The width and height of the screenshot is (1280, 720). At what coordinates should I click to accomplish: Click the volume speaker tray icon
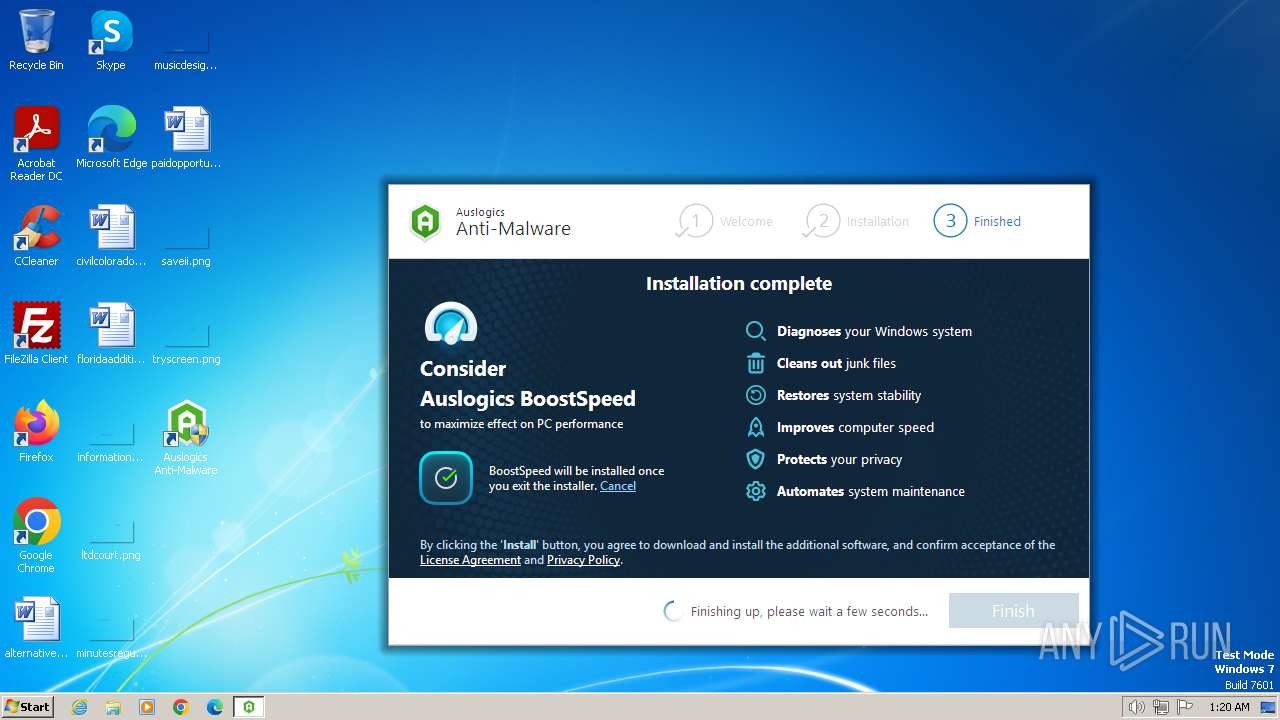1137,707
